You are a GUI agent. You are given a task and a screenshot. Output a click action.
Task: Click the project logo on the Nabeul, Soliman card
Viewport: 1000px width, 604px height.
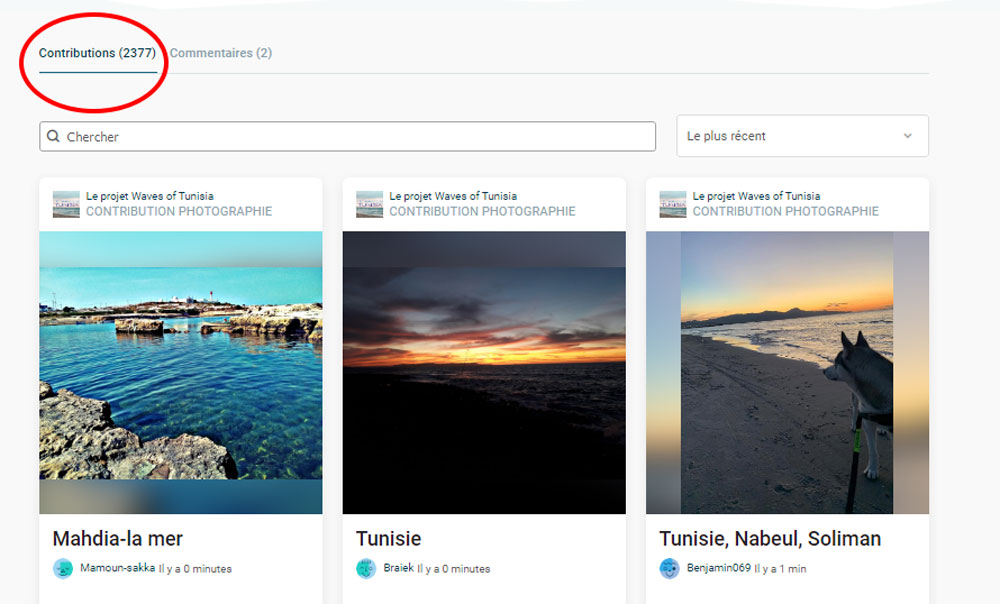pos(673,204)
